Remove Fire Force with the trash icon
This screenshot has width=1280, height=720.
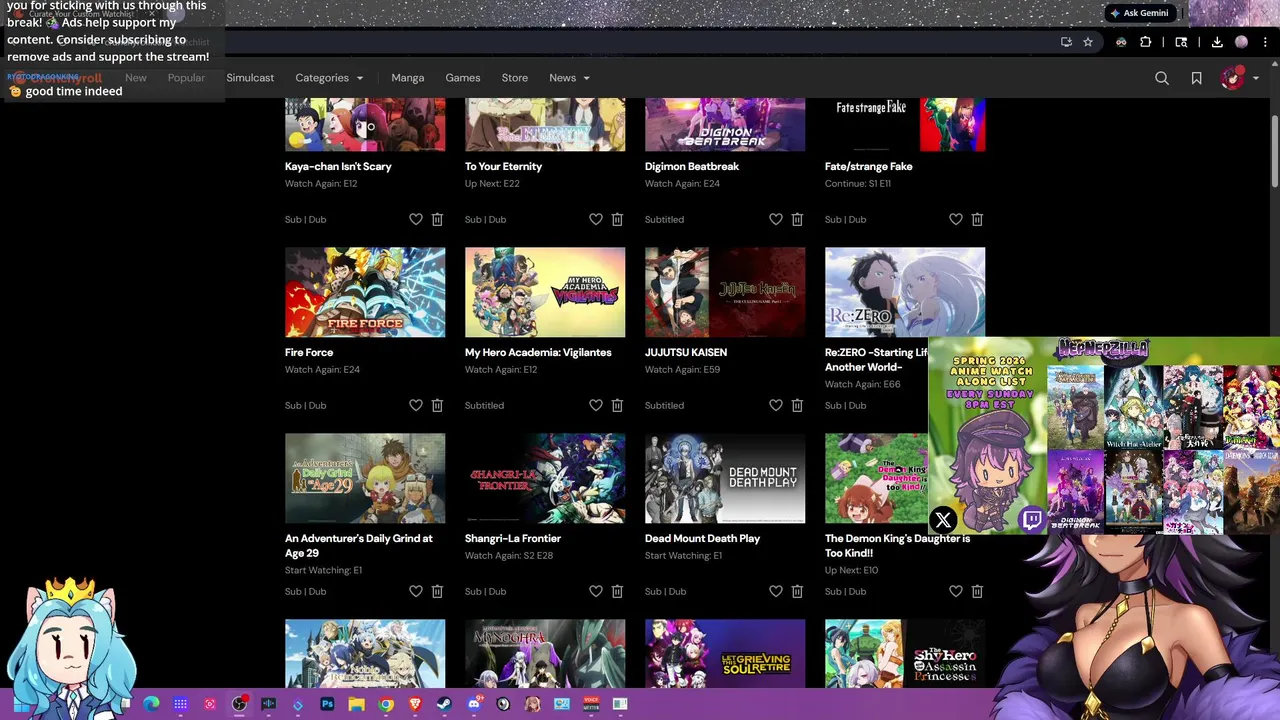coord(437,405)
